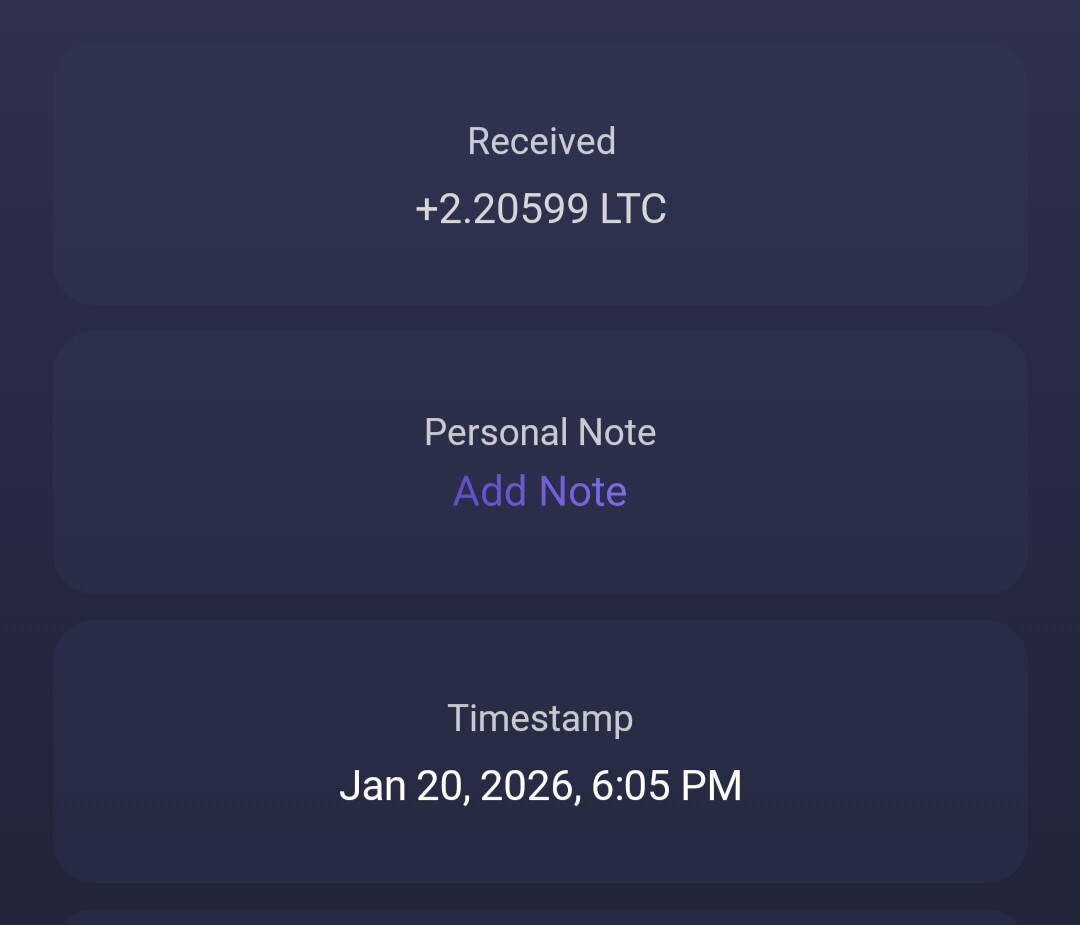
Task: Click the word Add in Add Note
Action: [490, 492]
